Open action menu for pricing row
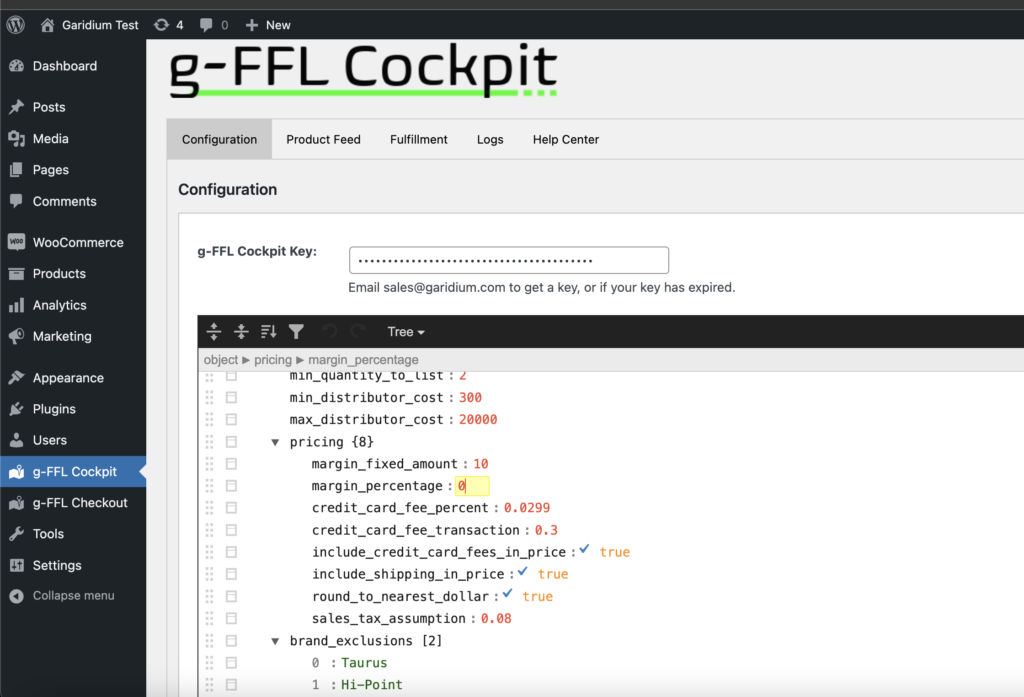Viewport: 1024px width, 697px height. pyautogui.click(x=231, y=442)
